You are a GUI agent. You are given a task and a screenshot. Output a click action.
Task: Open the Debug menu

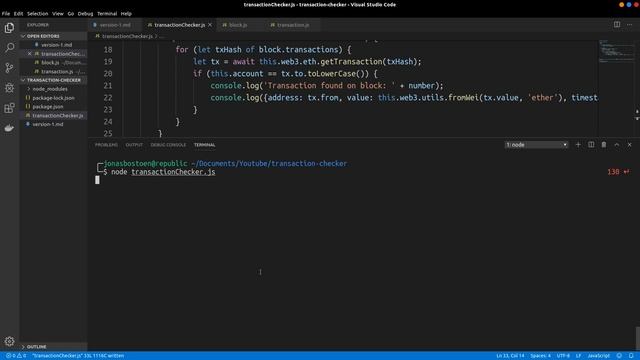pyautogui.click(x=85, y=13)
